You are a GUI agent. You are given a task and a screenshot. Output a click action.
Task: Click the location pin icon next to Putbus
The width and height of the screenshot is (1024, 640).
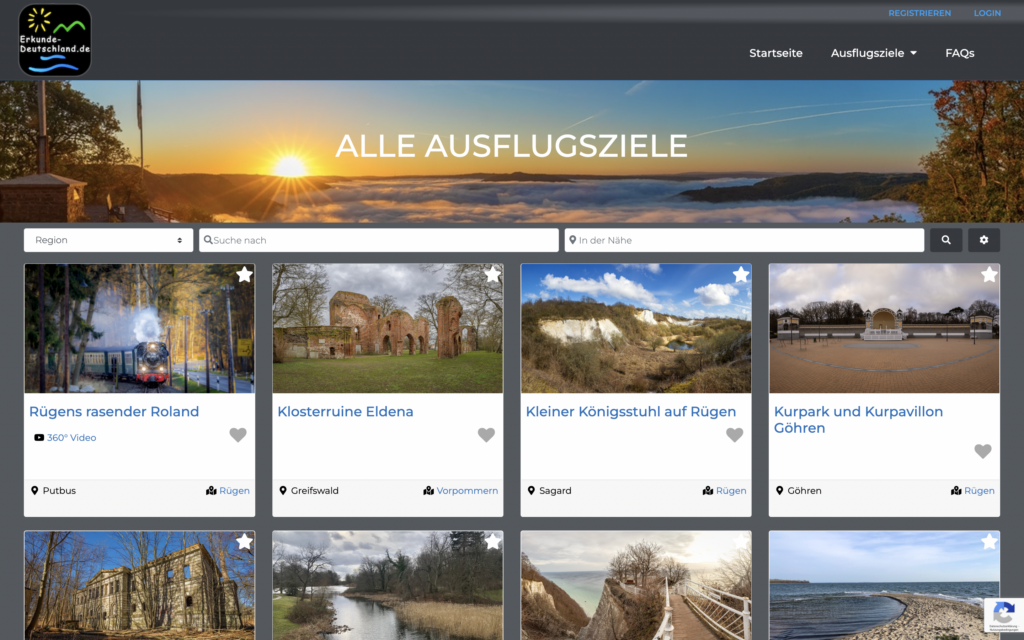point(34,490)
